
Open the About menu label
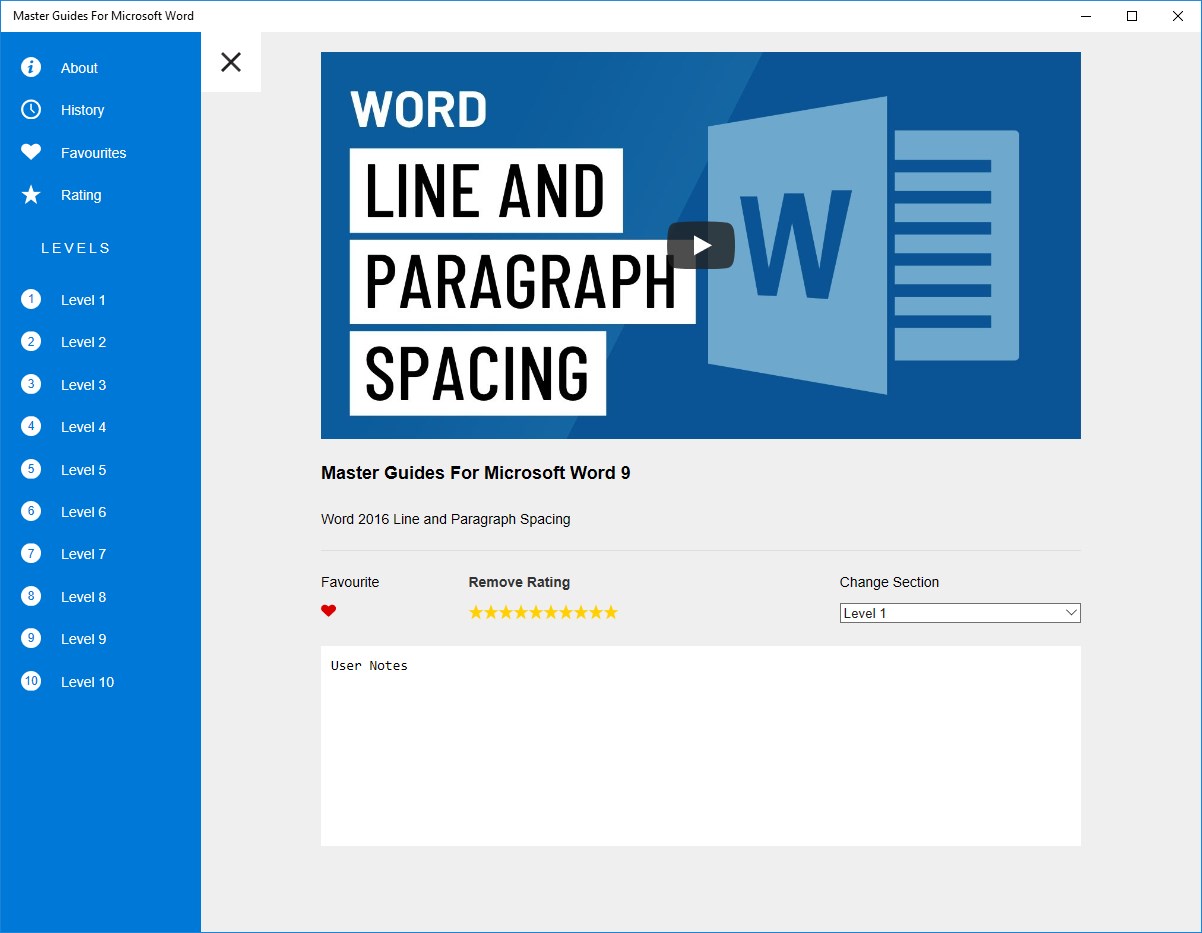[79, 68]
